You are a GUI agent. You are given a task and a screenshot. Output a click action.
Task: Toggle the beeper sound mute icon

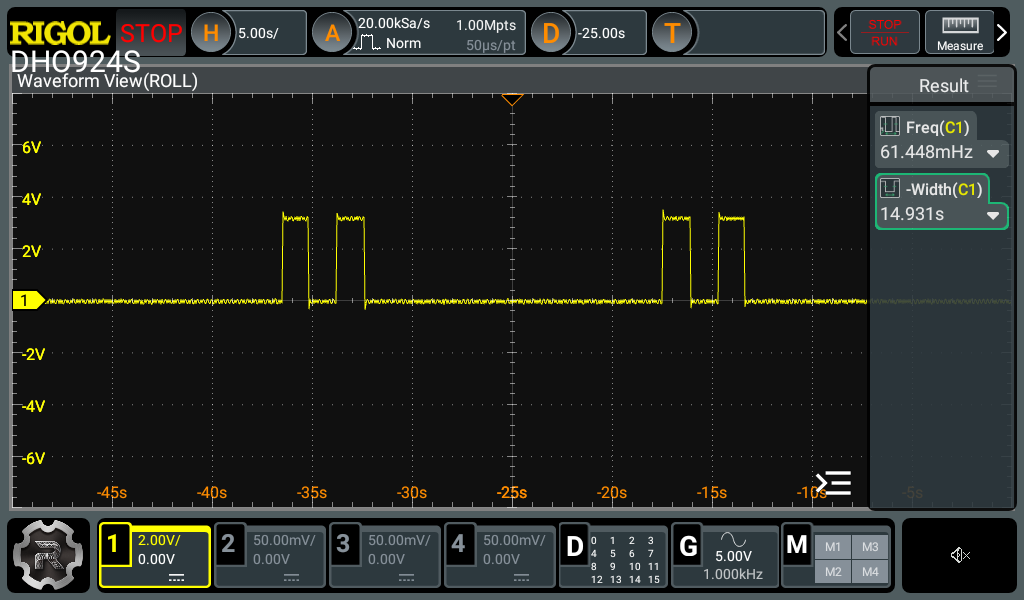[959, 556]
